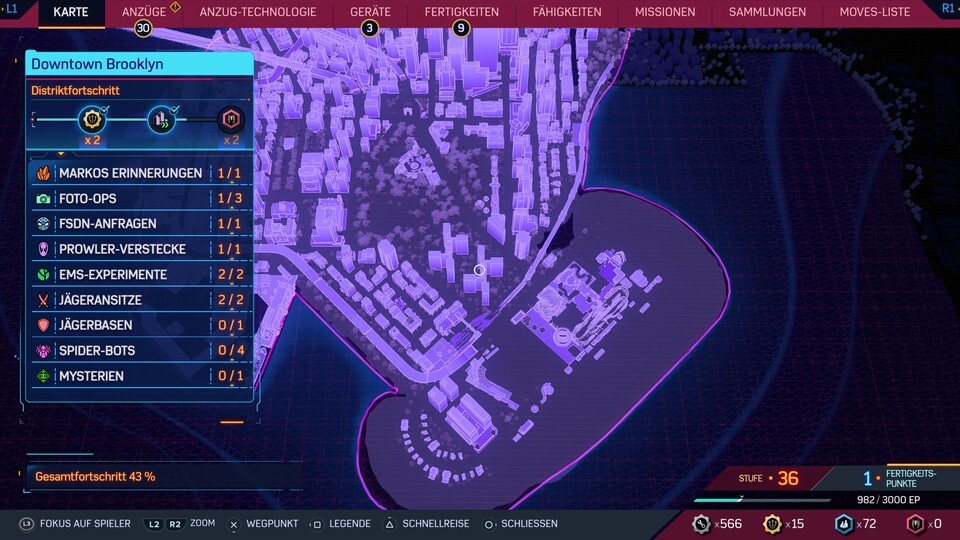Switch to the ANZÜGE tab
Screen dimensions: 960x540
coord(144,12)
